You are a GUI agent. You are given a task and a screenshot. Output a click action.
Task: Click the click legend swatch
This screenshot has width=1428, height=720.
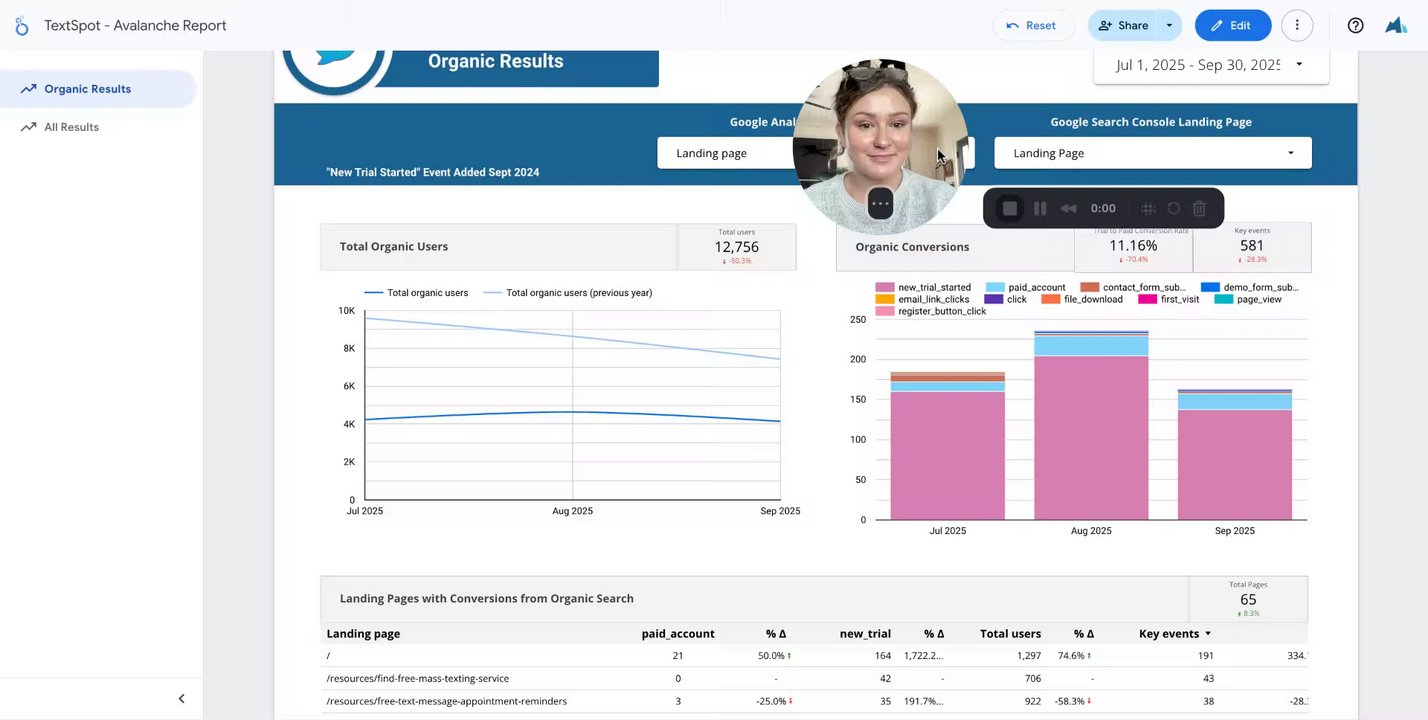993,300
